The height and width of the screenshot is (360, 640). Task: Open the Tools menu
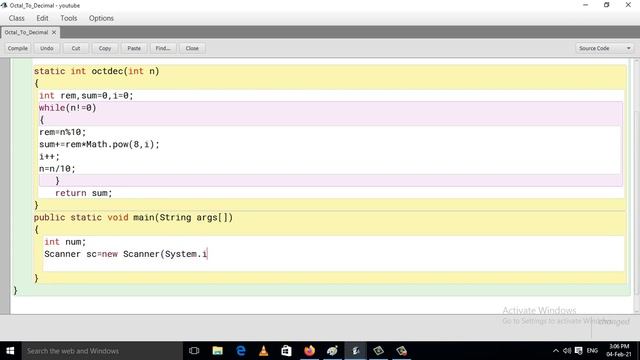[69, 18]
